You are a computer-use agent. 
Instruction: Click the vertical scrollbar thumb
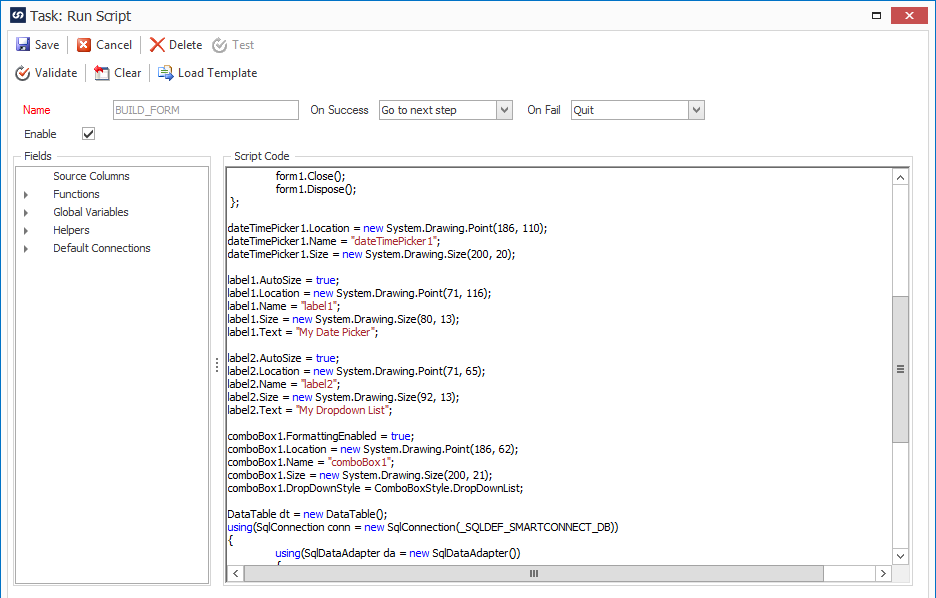tap(900, 369)
